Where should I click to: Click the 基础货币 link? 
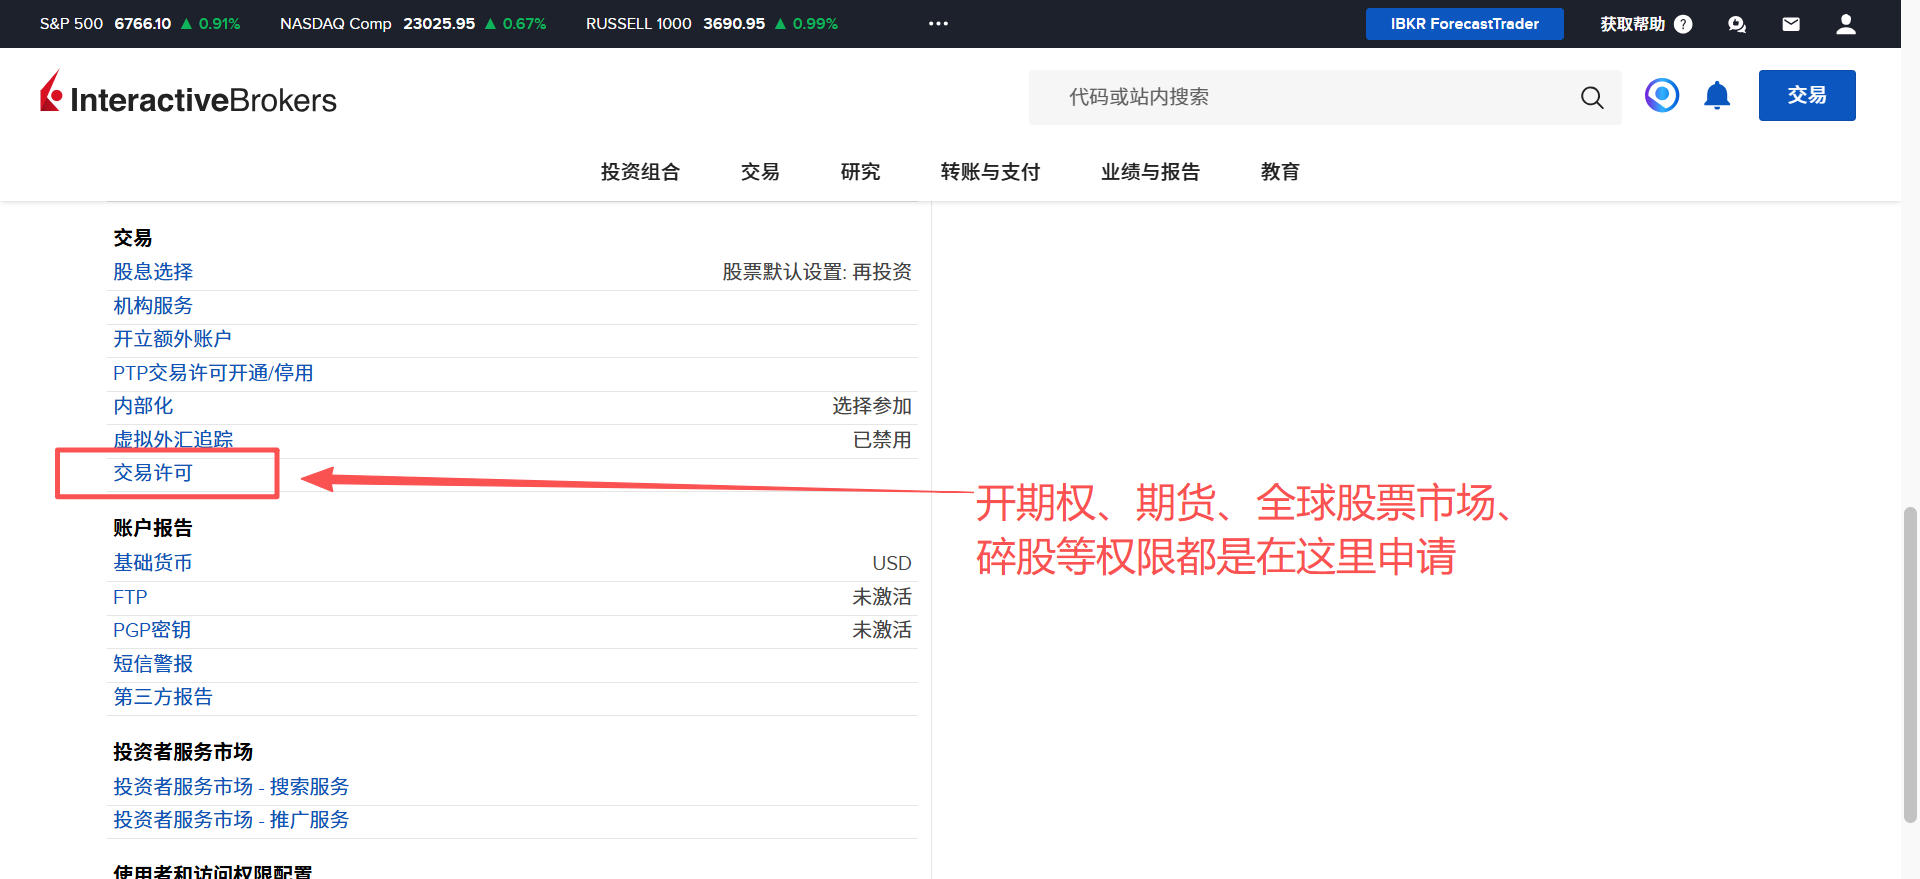pyautogui.click(x=153, y=563)
